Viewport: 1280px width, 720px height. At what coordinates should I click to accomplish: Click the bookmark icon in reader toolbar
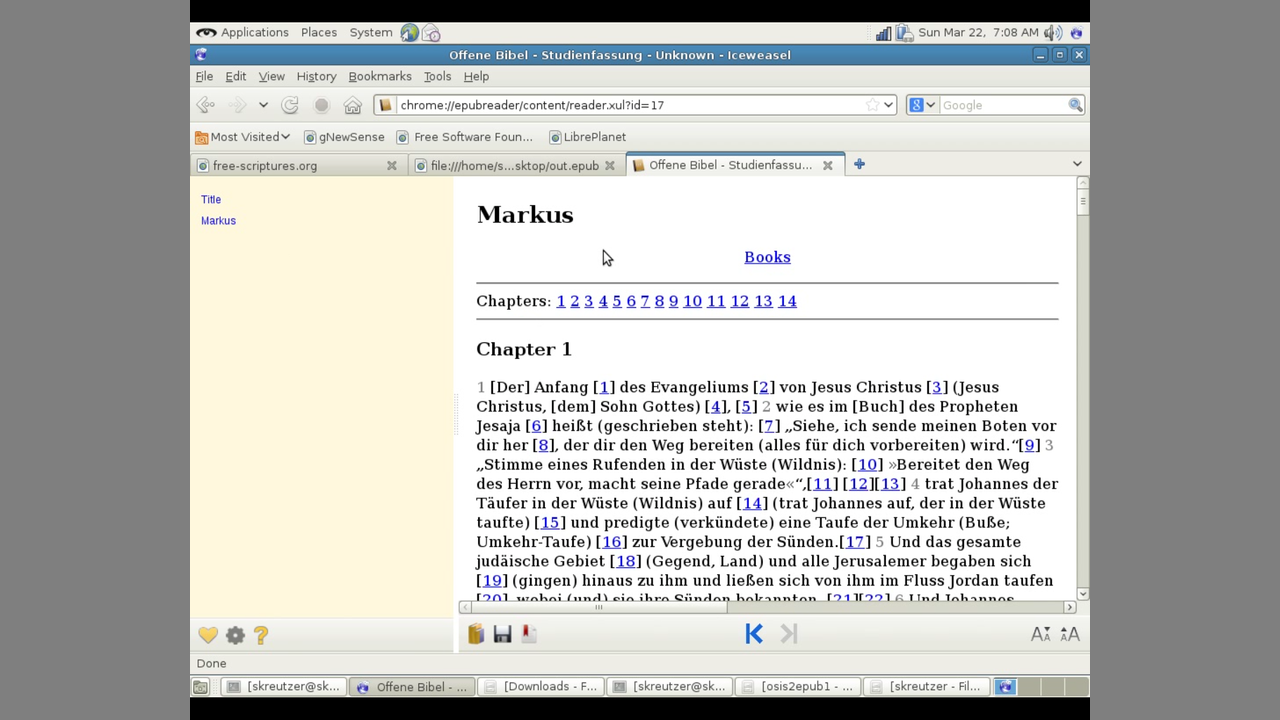coord(529,634)
